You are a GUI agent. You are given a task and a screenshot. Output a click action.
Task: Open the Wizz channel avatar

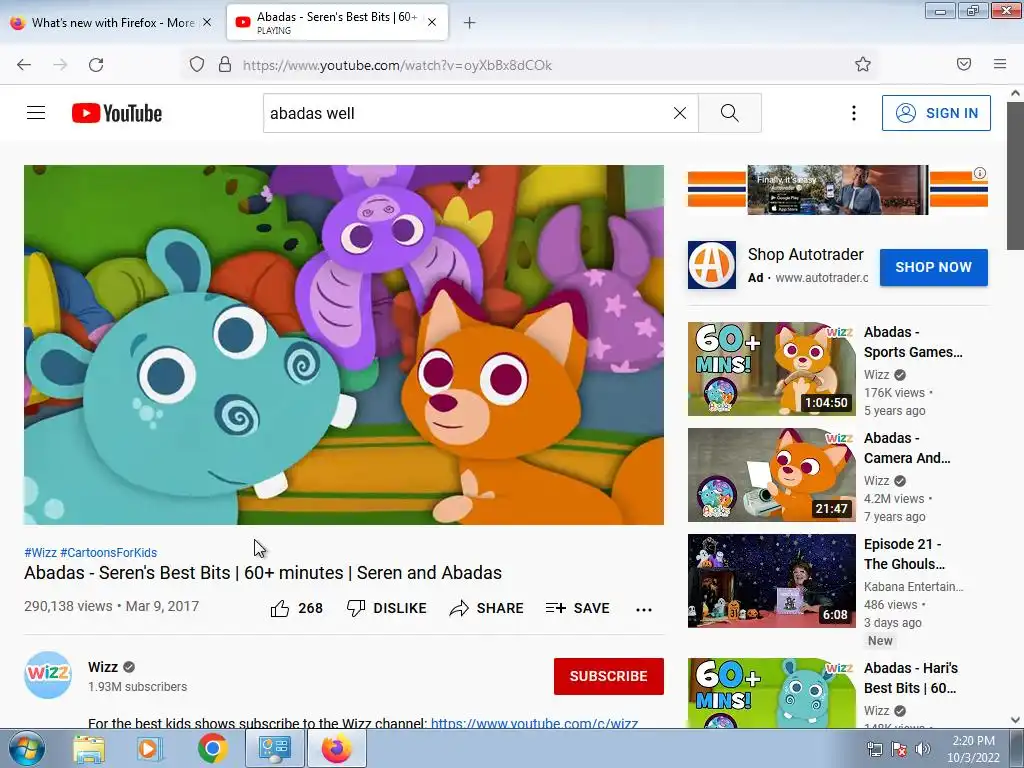(48, 675)
